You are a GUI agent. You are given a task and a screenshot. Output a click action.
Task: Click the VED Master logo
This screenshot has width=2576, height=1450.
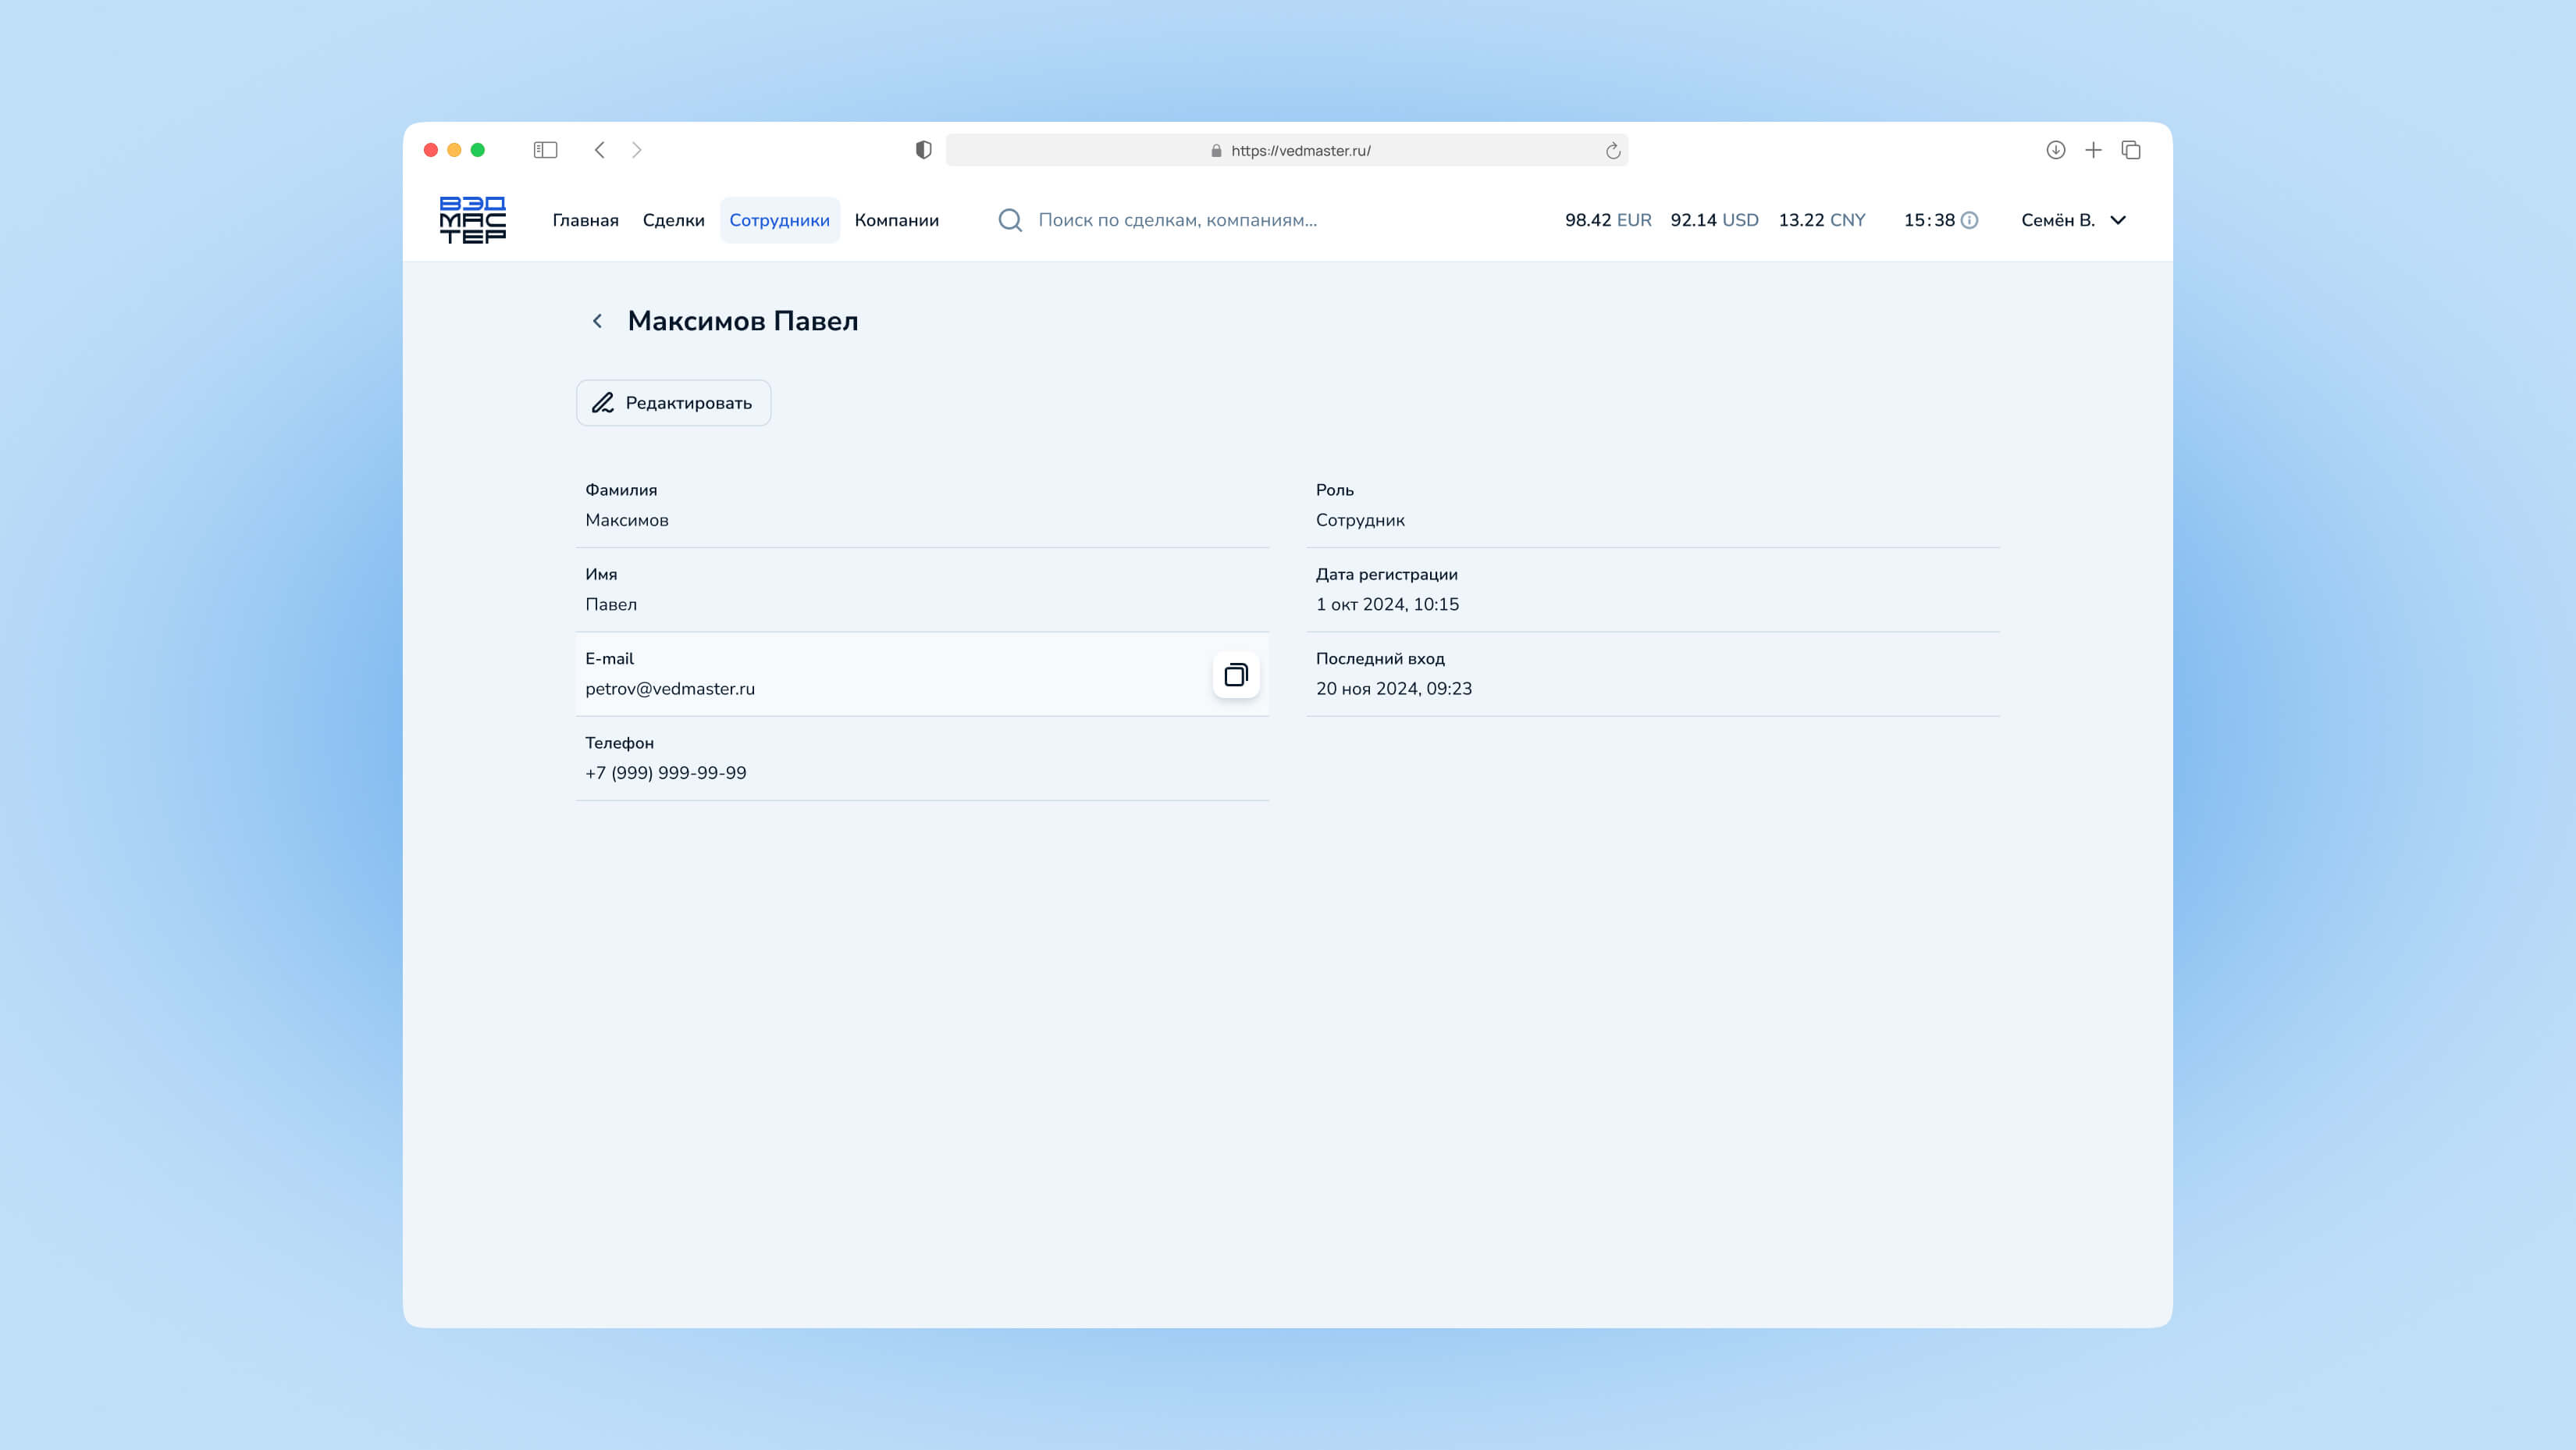[x=472, y=220]
